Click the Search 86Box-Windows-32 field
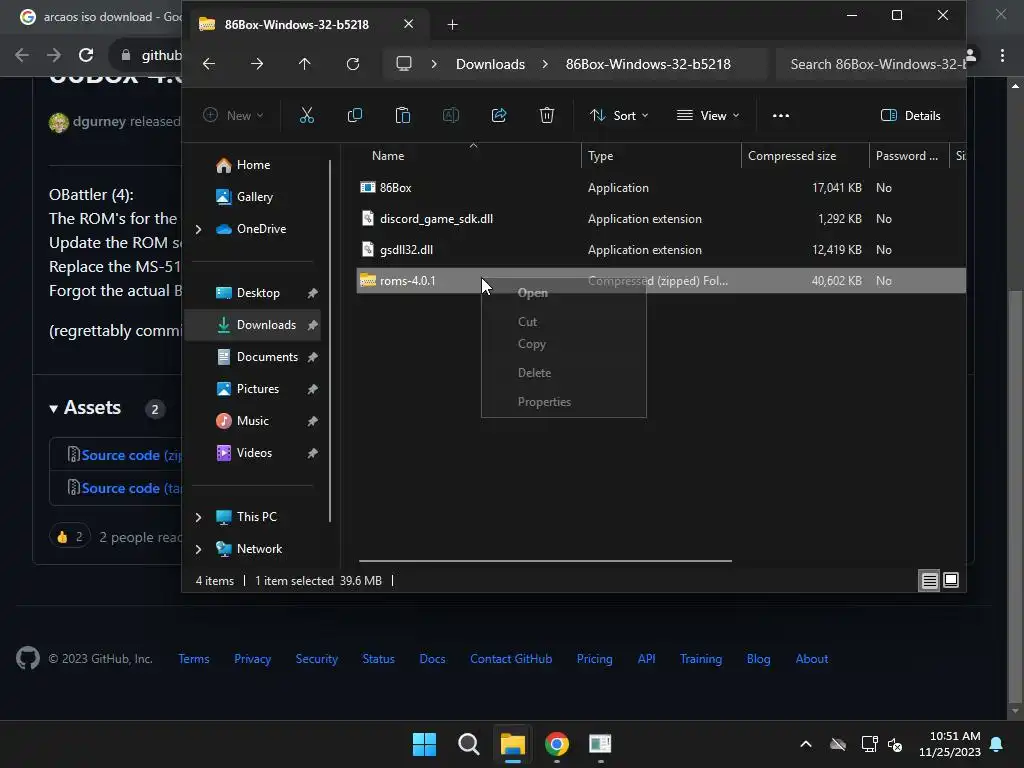This screenshot has height=768, width=1024. 871,64
